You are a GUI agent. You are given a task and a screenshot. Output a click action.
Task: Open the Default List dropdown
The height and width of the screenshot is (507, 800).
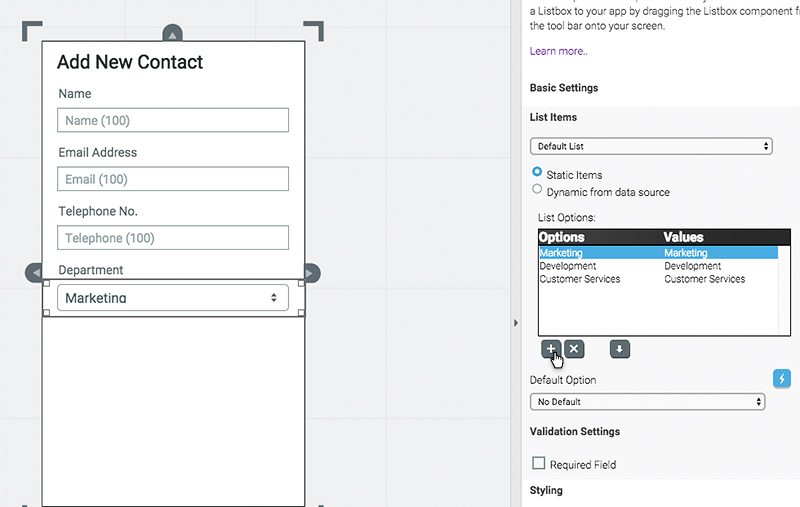point(651,146)
